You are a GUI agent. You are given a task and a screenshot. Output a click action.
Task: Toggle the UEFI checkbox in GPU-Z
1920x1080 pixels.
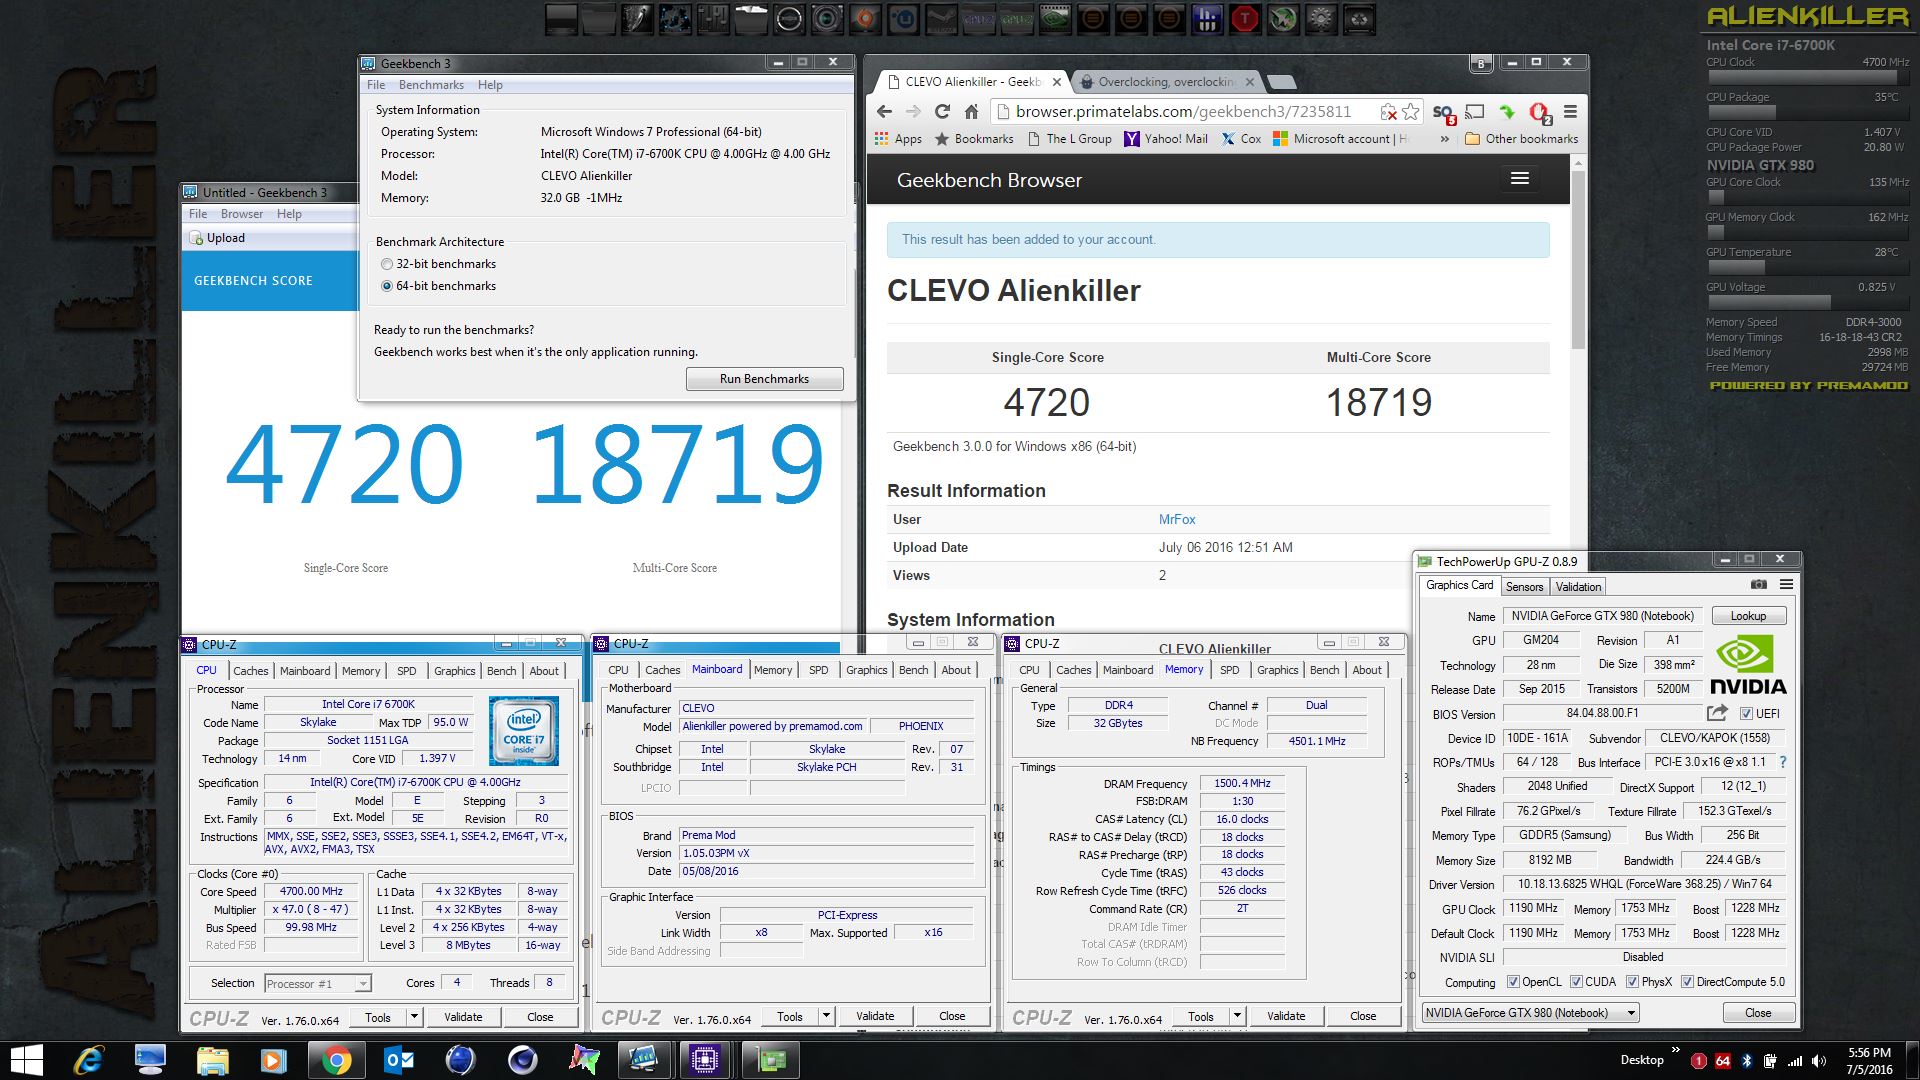tap(1746, 714)
